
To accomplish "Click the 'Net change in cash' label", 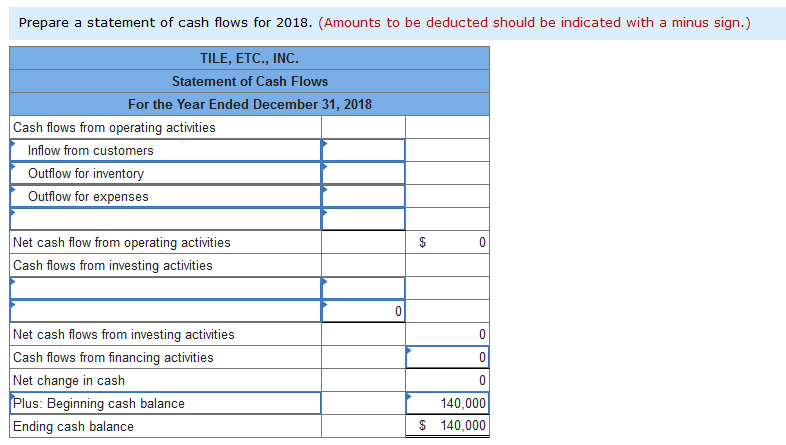I will pyautogui.click(x=69, y=380).
